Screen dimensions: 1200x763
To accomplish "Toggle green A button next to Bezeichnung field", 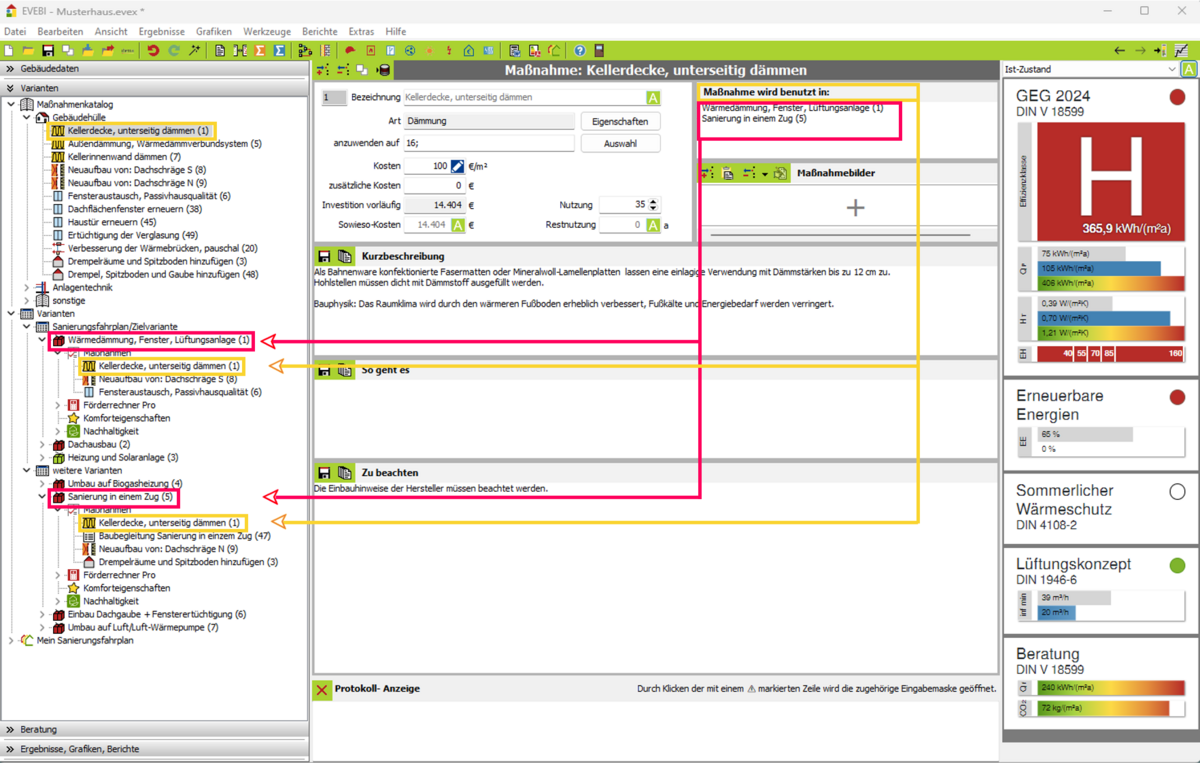I will click(x=653, y=98).
